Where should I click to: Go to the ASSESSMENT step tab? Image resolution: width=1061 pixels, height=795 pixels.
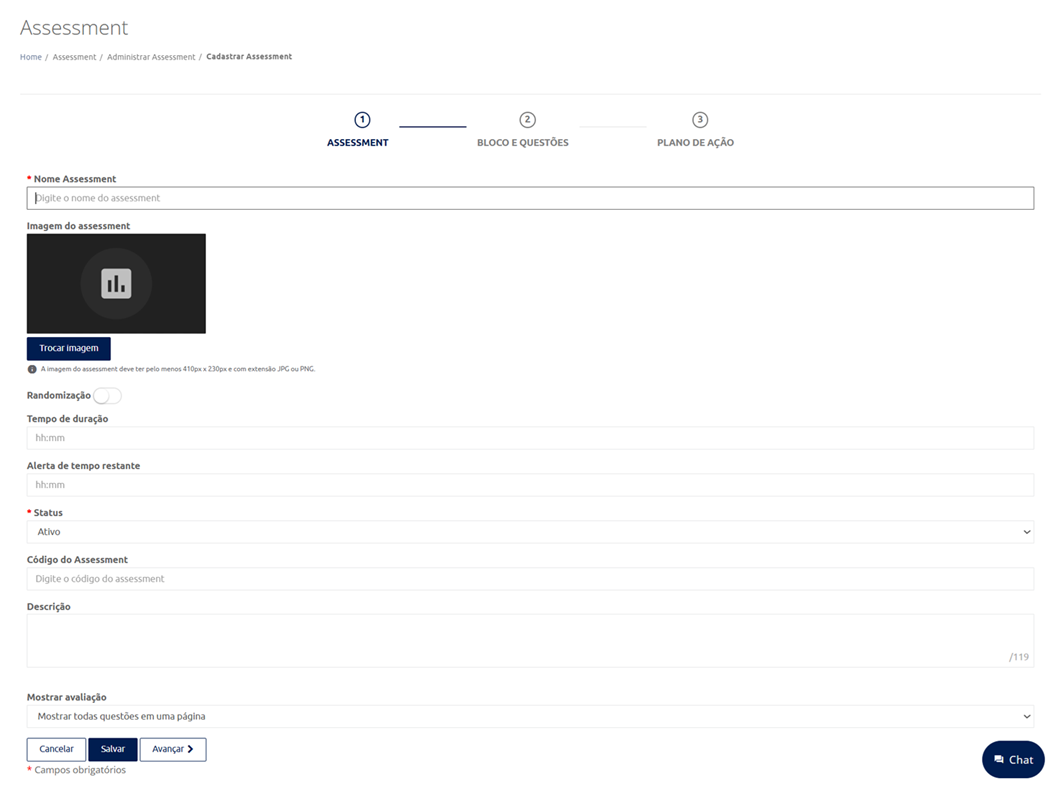[357, 143]
